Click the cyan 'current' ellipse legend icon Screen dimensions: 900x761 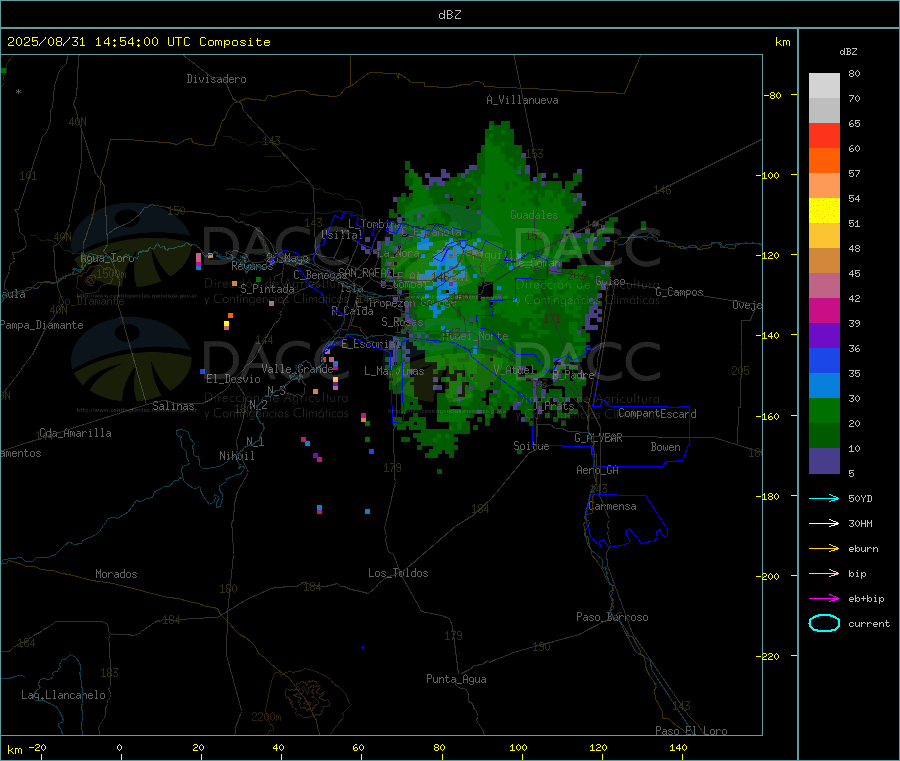(x=824, y=623)
